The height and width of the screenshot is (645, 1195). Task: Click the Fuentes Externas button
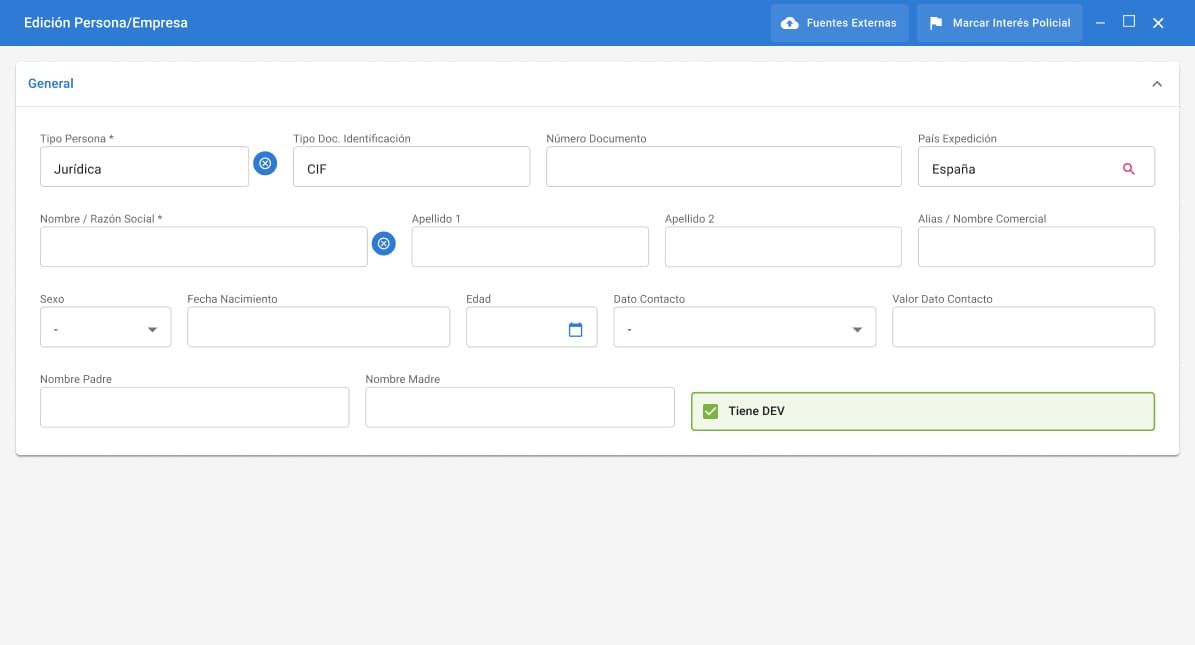click(839, 23)
